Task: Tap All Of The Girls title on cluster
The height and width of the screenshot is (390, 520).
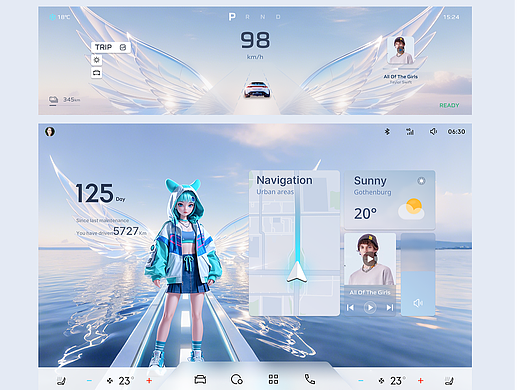Action: pos(400,77)
